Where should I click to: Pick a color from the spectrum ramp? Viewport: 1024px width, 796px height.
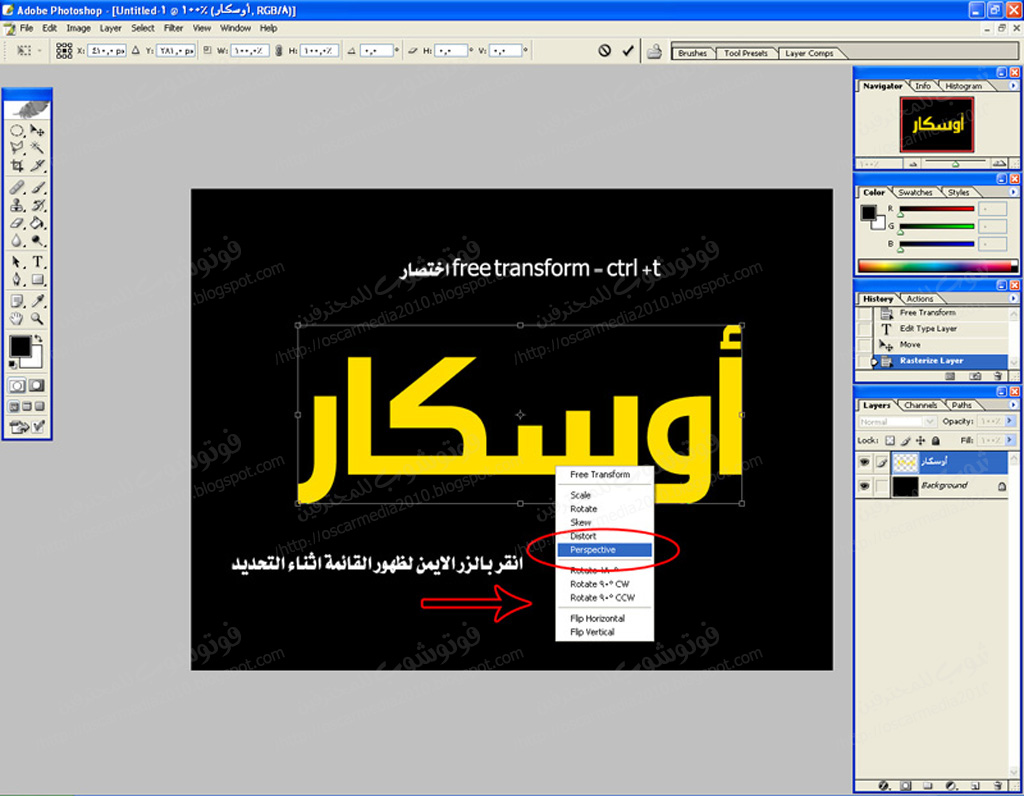click(938, 266)
